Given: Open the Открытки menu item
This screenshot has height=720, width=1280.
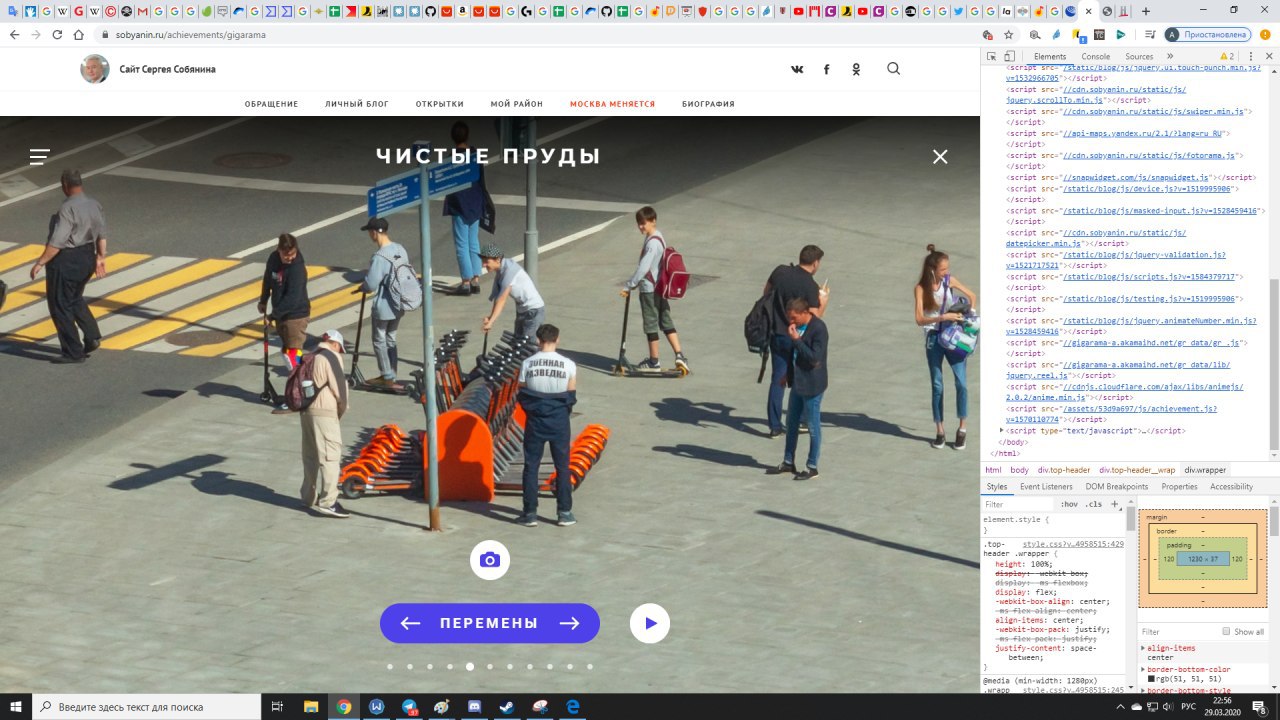Looking at the screenshot, I should pos(440,104).
